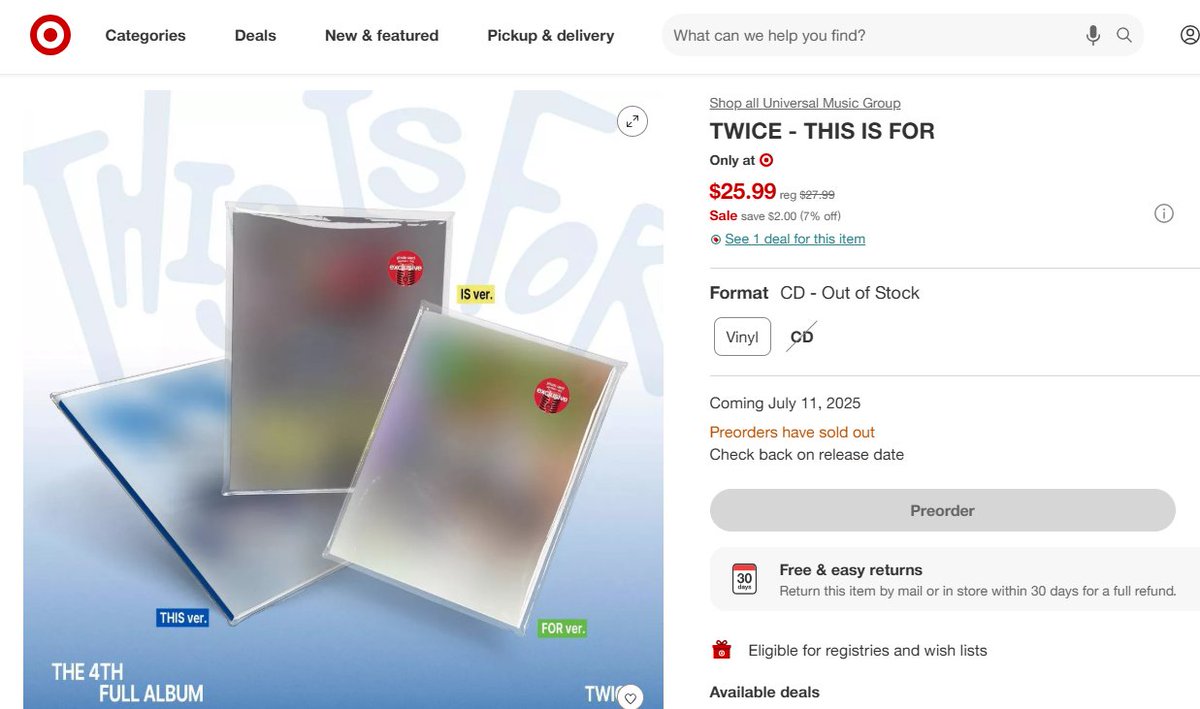
Task: Open the account profile icon
Action: click(1189, 36)
